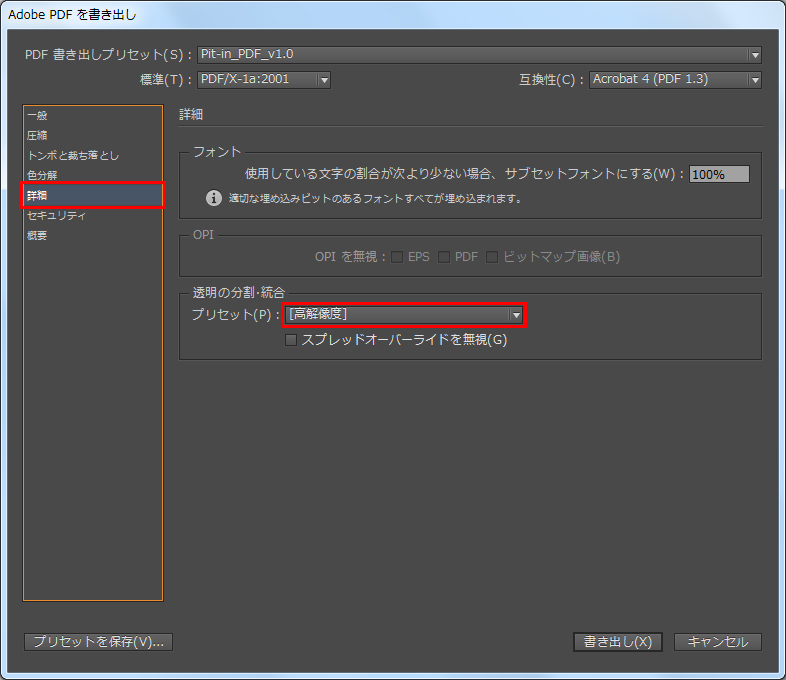The height and width of the screenshot is (680, 786).
Task: Expand the 互換性 Acrobat 4 dropdown
Action: point(675,80)
